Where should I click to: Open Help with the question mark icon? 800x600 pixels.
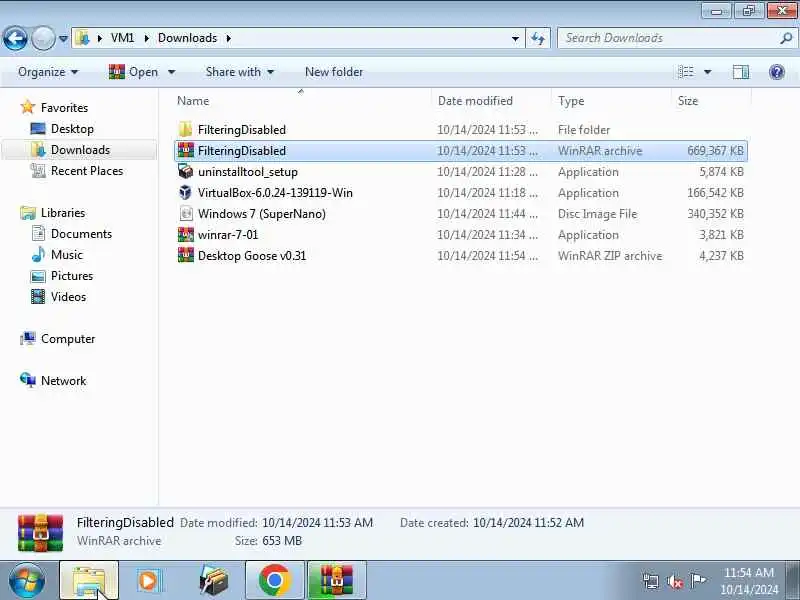click(777, 72)
